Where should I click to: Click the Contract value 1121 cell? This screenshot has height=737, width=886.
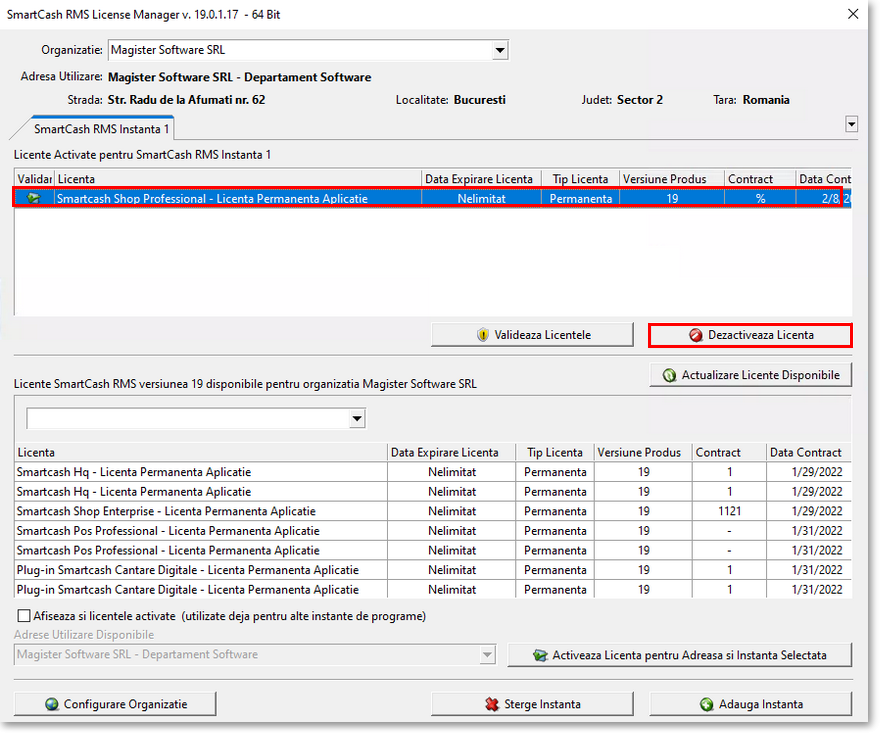click(729, 511)
